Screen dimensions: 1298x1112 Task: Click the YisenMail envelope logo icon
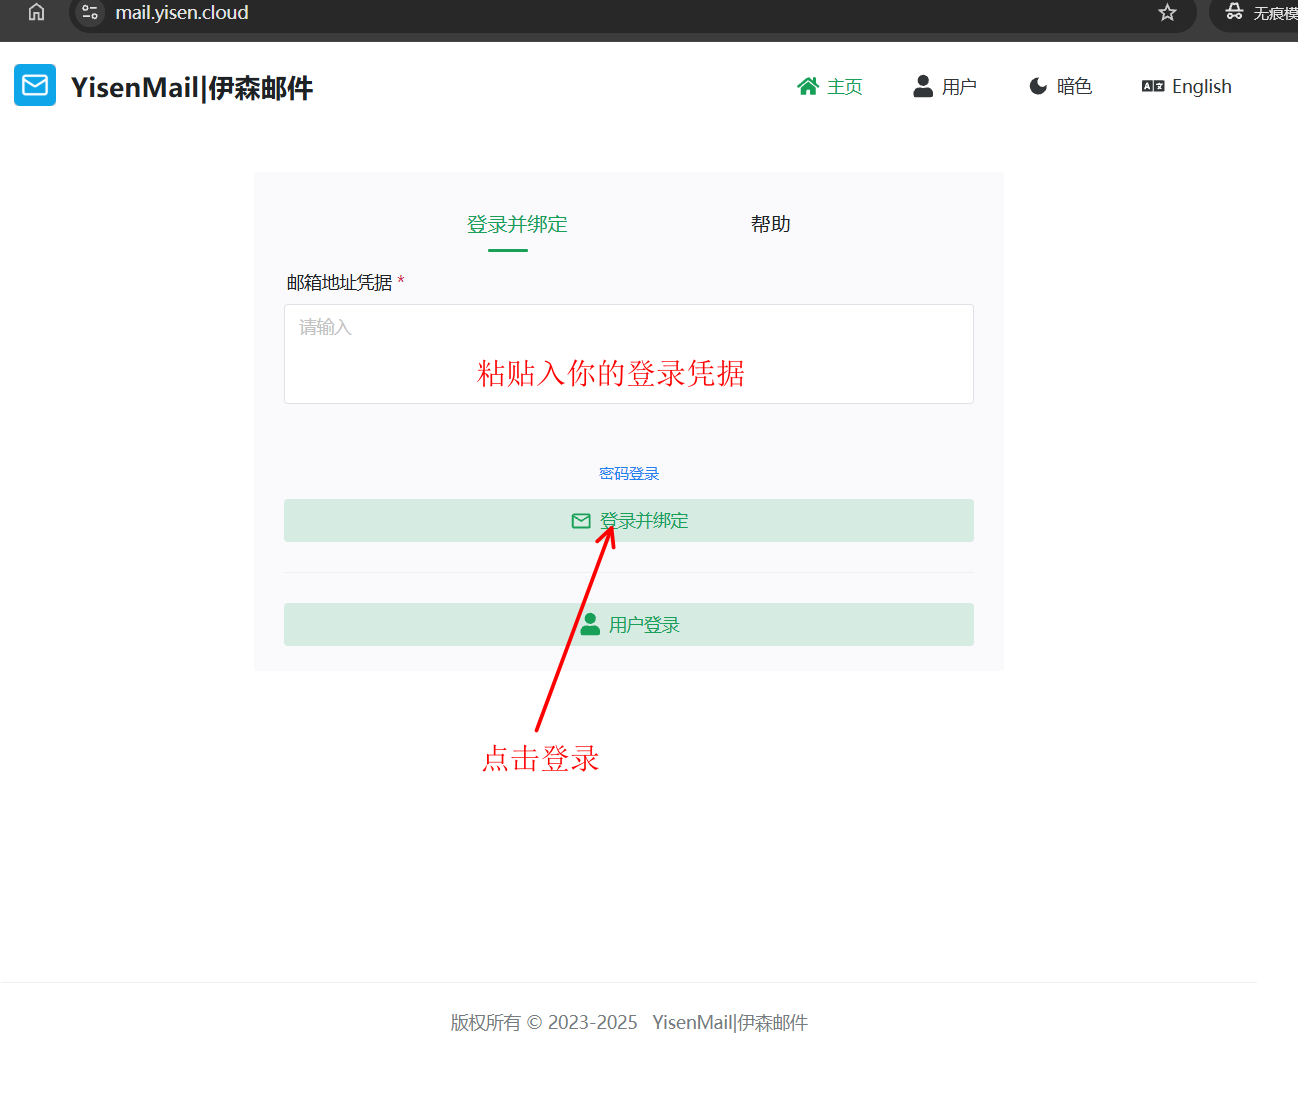pyautogui.click(x=34, y=85)
